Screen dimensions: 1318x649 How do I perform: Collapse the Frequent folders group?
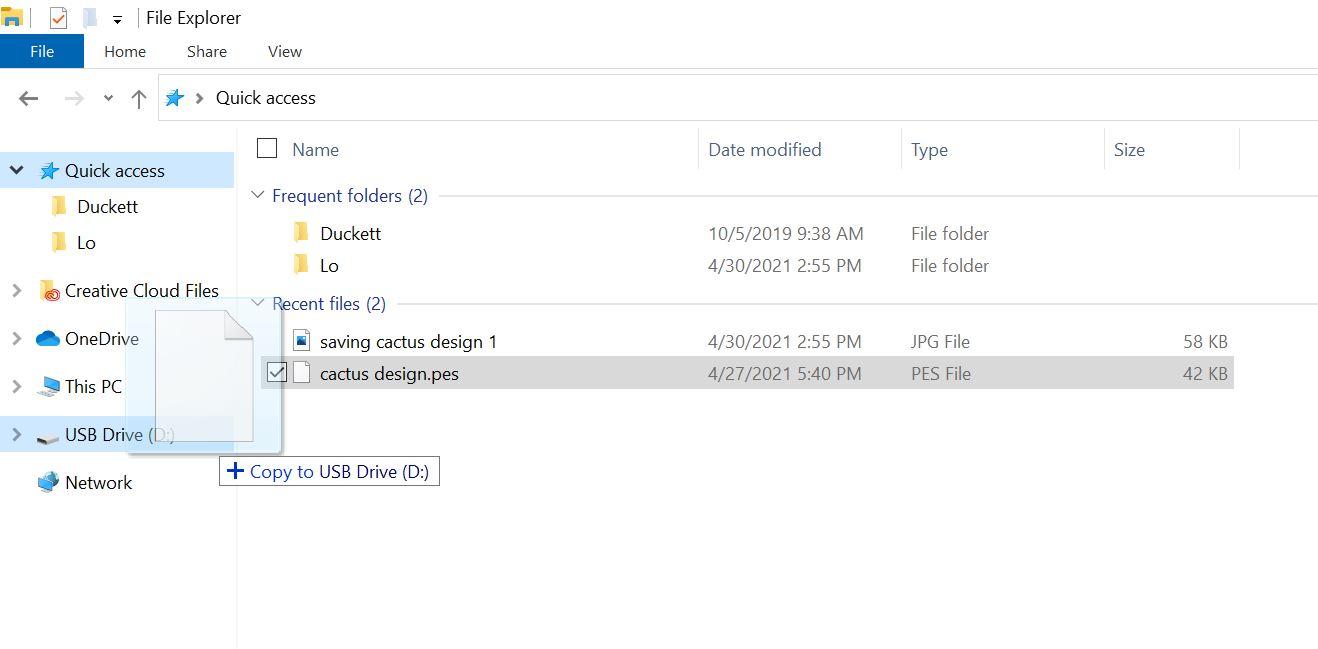pyautogui.click(x=258, y=196)
